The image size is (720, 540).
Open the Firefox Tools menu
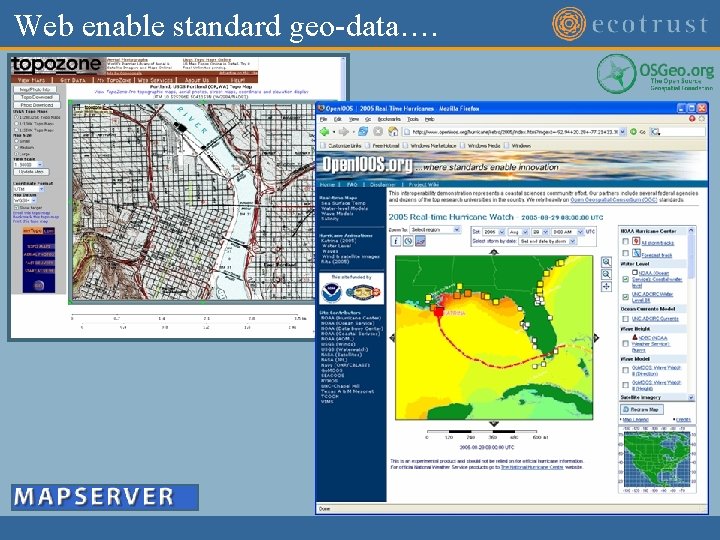pos(413,119)
